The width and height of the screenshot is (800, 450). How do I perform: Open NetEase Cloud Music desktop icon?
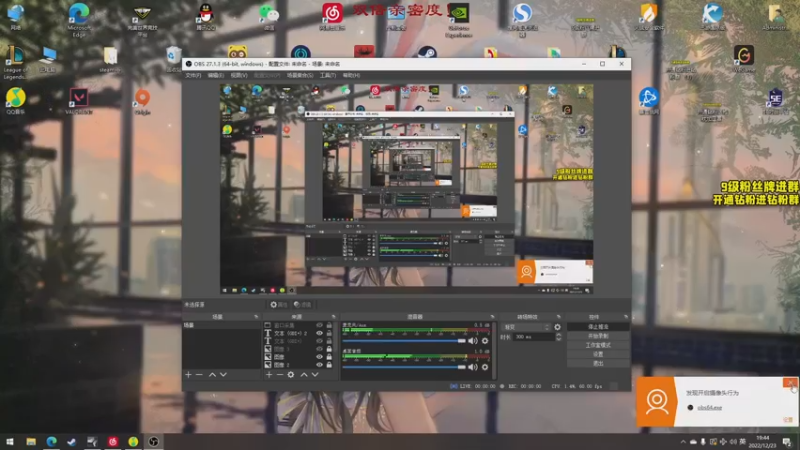332,17
